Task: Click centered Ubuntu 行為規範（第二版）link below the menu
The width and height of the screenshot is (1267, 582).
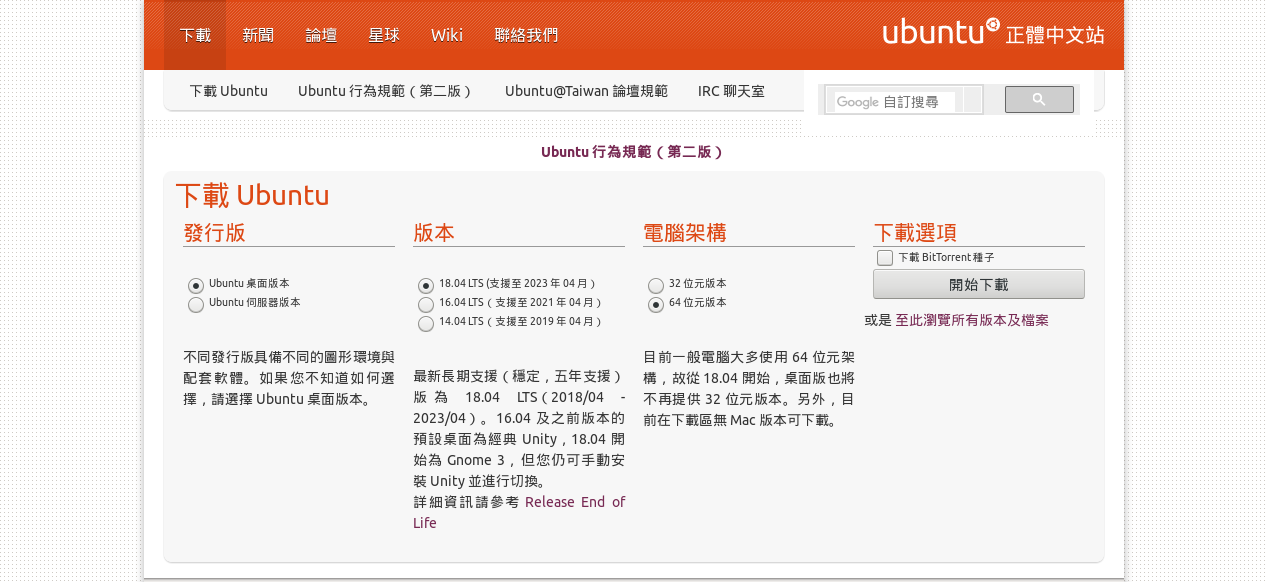Action: click(633, 152)
